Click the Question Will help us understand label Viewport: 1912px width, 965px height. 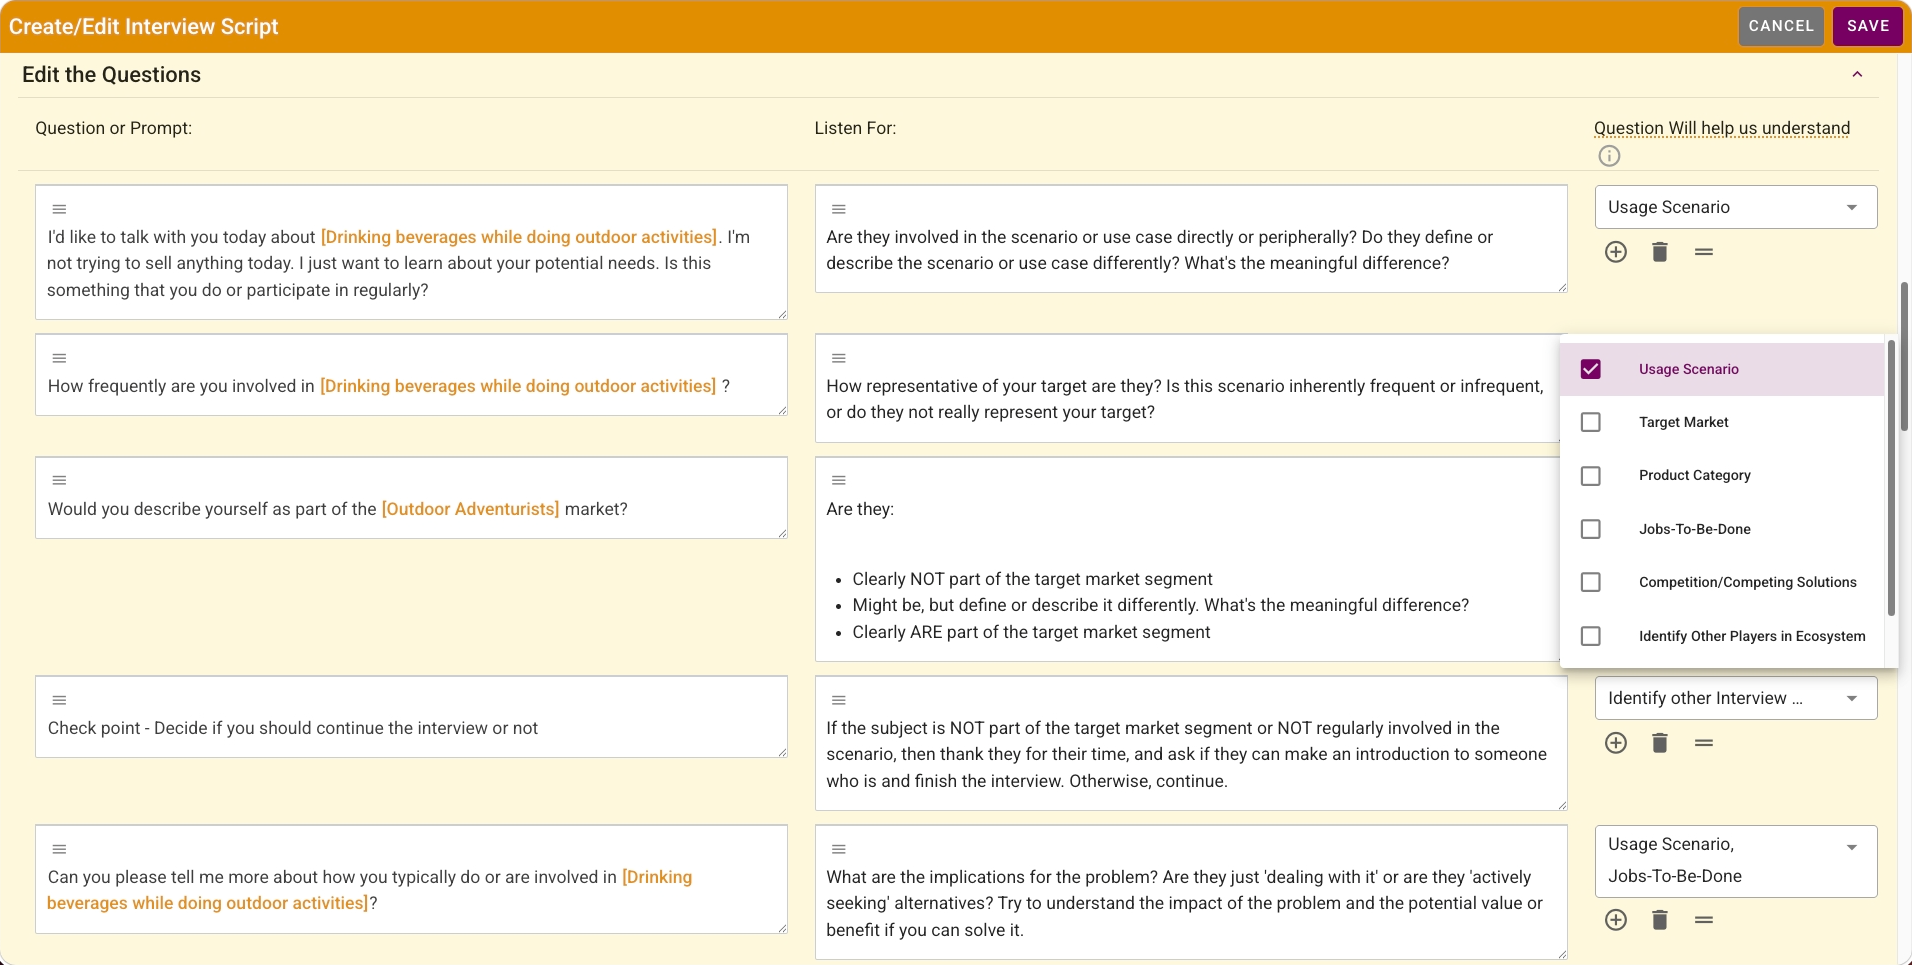1722,128
